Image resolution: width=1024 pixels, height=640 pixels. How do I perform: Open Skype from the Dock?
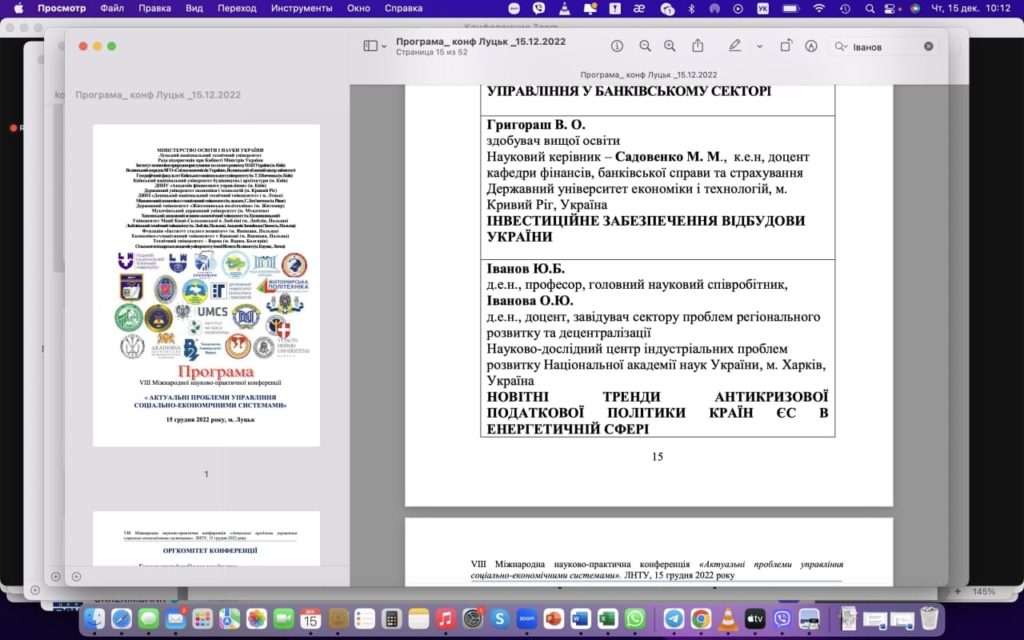tap(500, 618)
